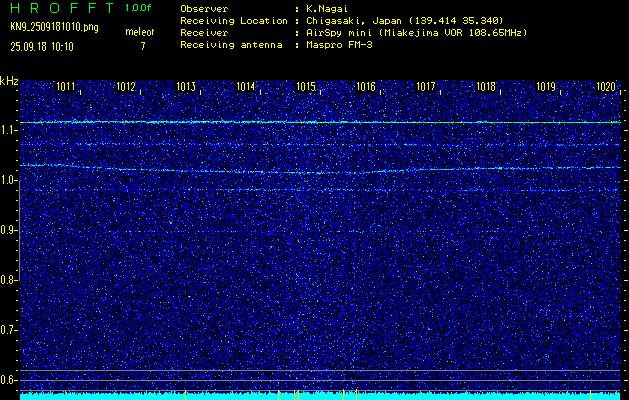Select AirSpy mini receiver description
The height and width of the screenshot is (400, 629).
click(x=417, y=33)
